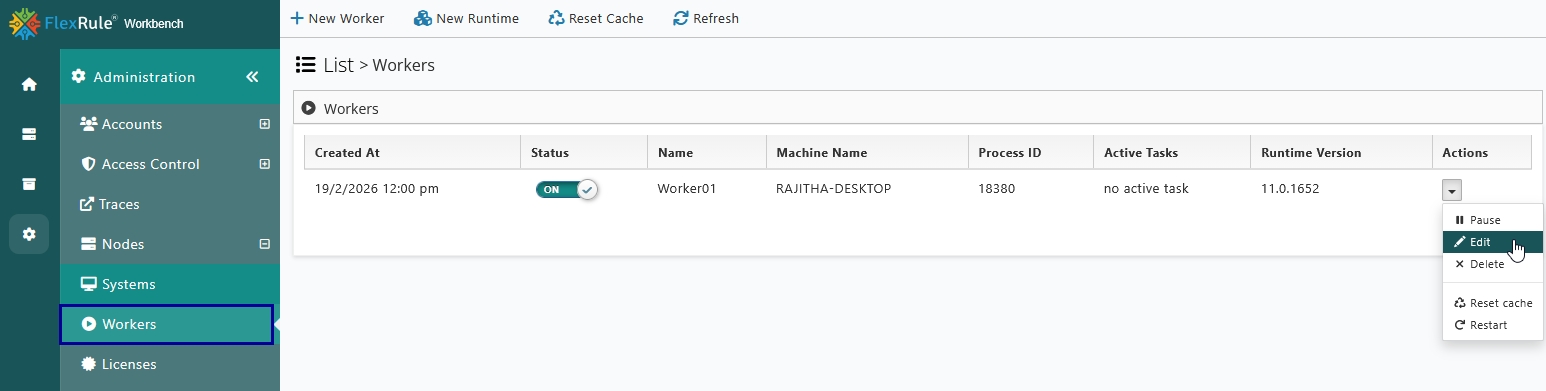Viewport: 1546px width, 391px height.
Task: Sort by the Created At column header
Action: [412, 153]
